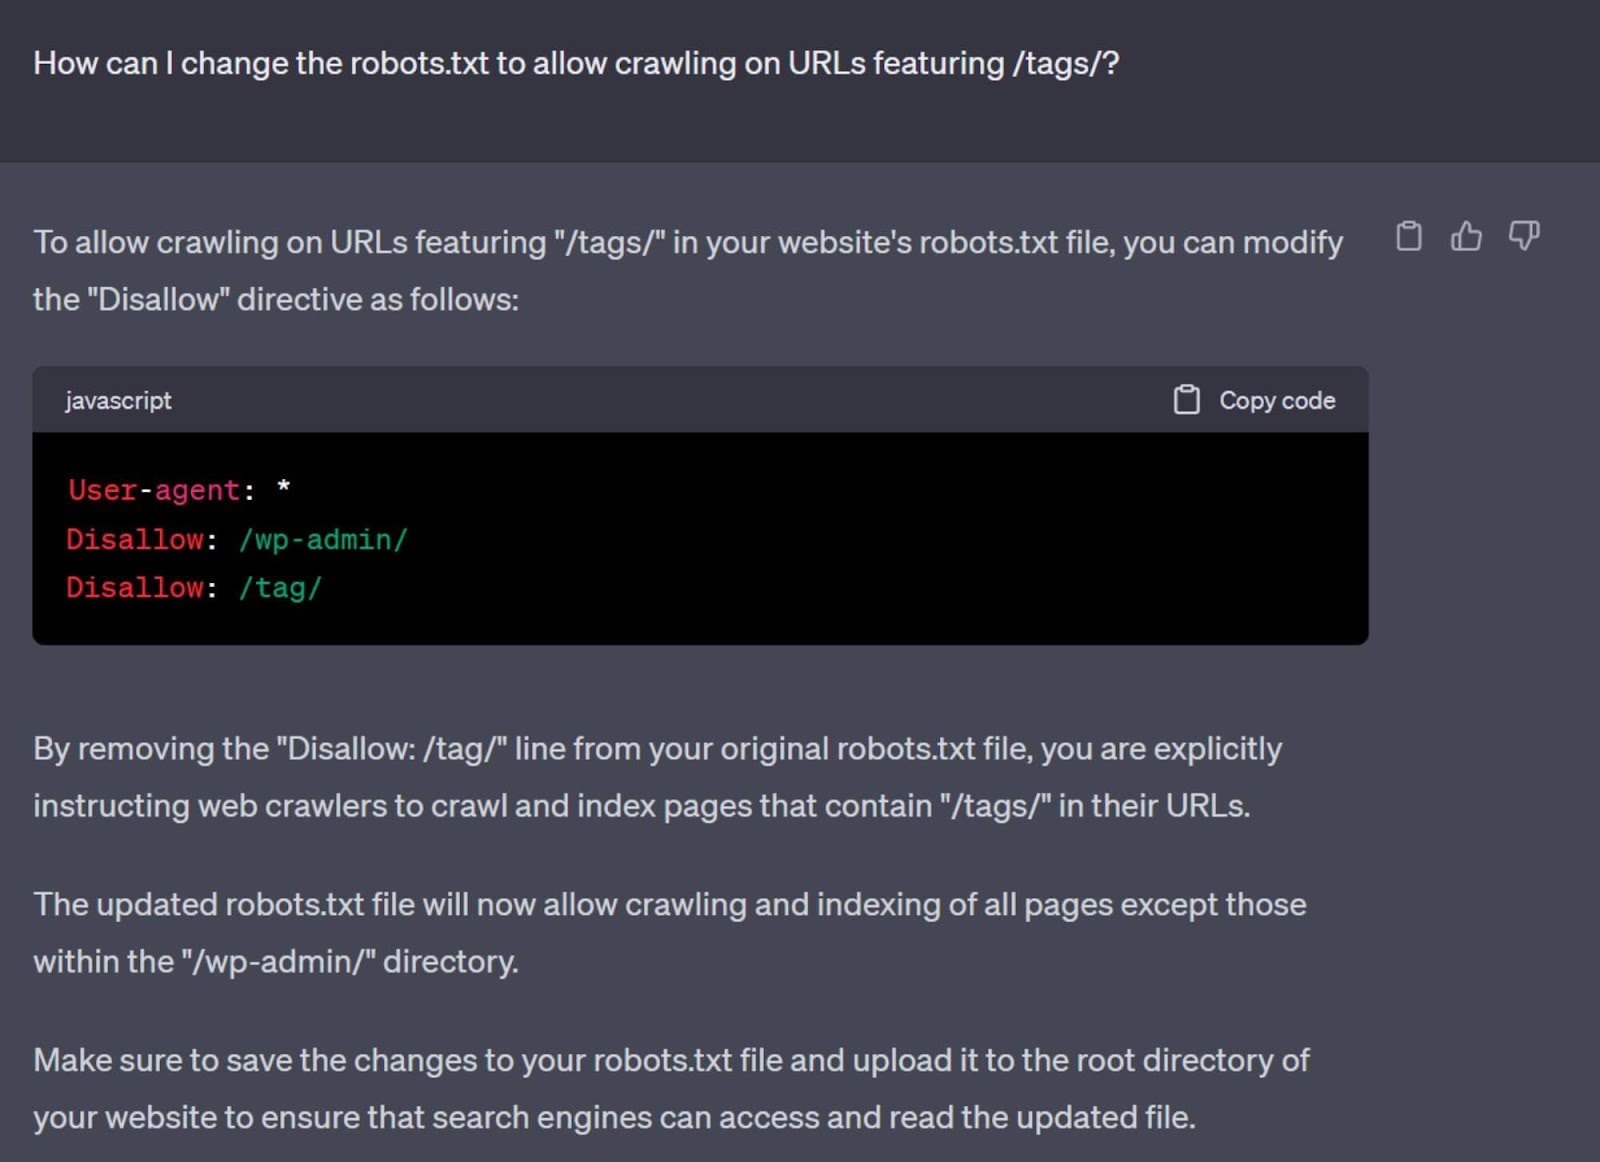Image resolution: width=1600 pixels, height=1162 pixels.
Task: Click the text 'within the "/wp-admin/" directory'
Action: pyautogui.click(x=276, y=962)
